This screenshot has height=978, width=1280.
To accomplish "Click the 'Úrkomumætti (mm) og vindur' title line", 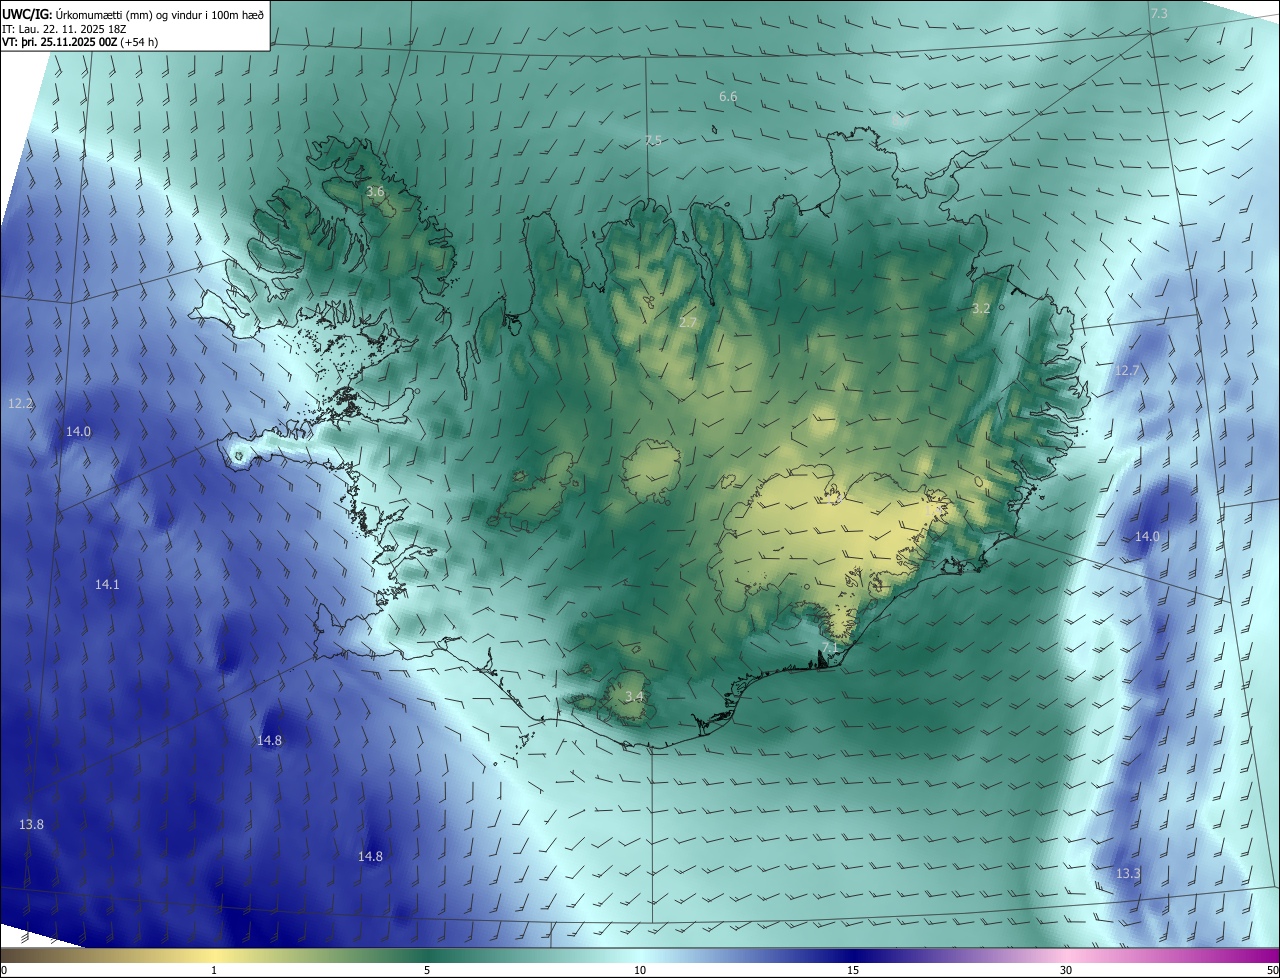I will coord(134,14).
